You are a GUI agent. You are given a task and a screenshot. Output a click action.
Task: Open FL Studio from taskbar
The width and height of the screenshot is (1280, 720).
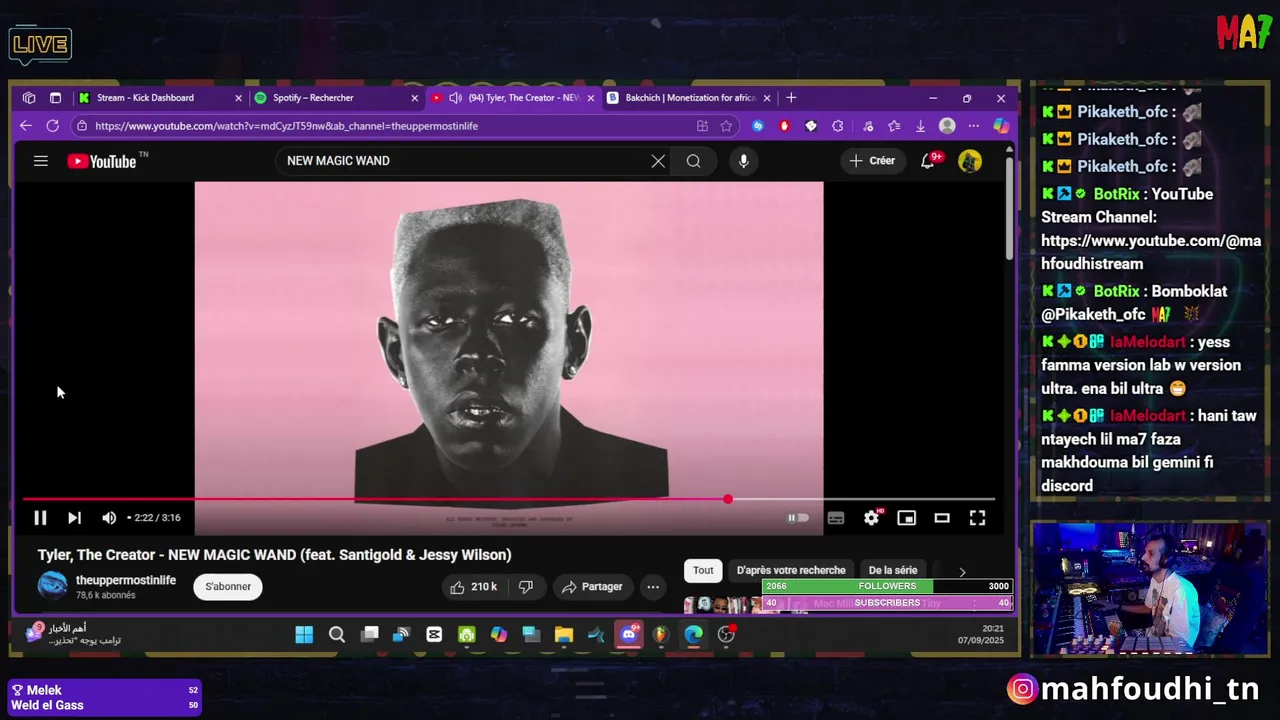point(661,634)
